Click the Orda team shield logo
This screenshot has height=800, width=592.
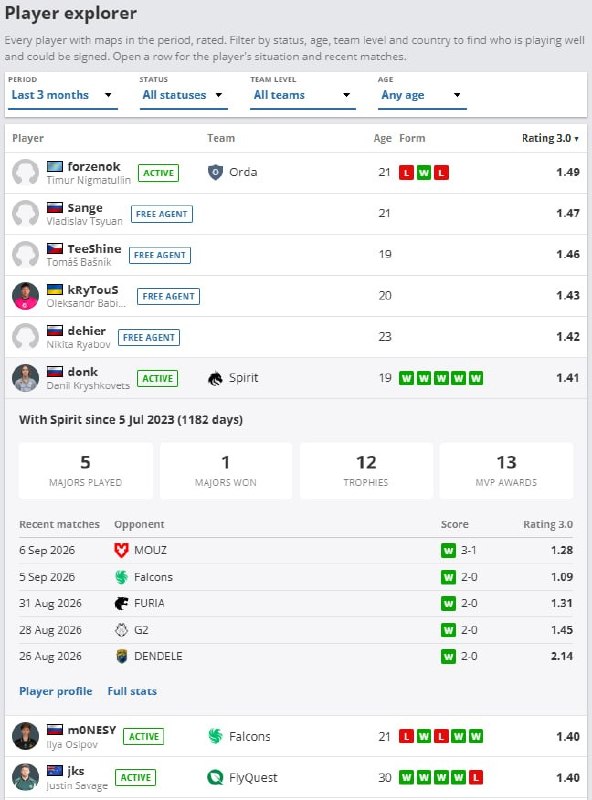[x=215, y=172]
